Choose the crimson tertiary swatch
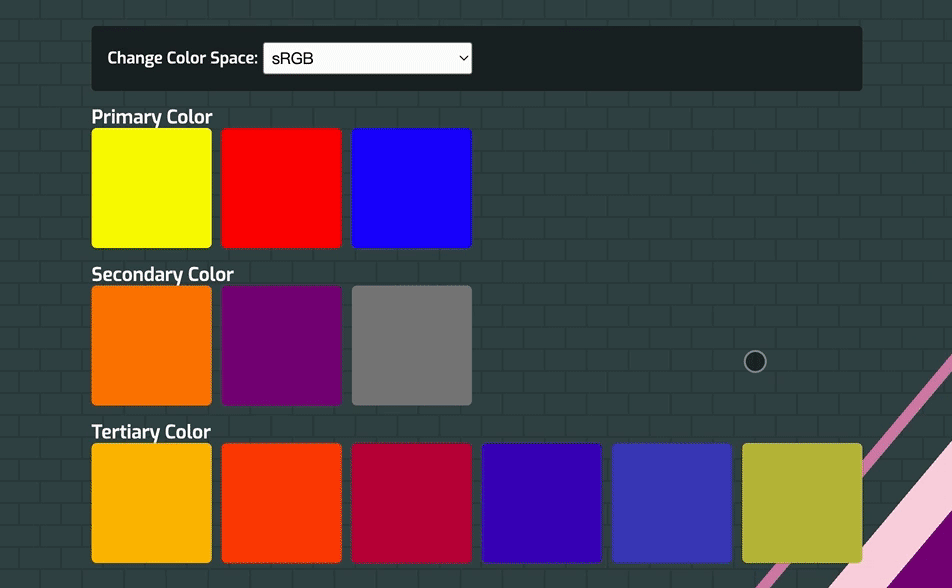Image resolution: width=952 pixels, height=588 pixels. pyautogui.click(x=412, y=503)
